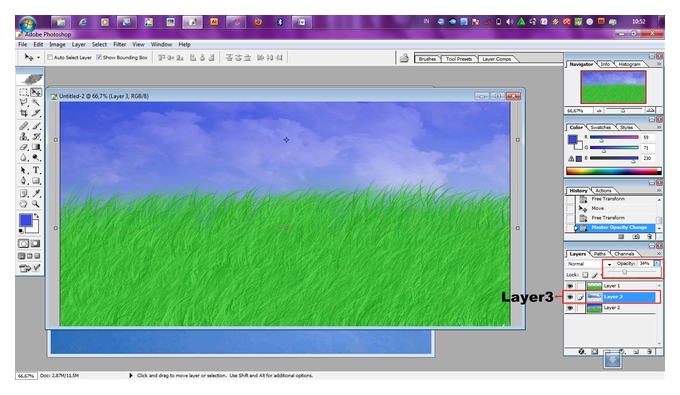Select the Move tool in the toolbox

point(36,92)
